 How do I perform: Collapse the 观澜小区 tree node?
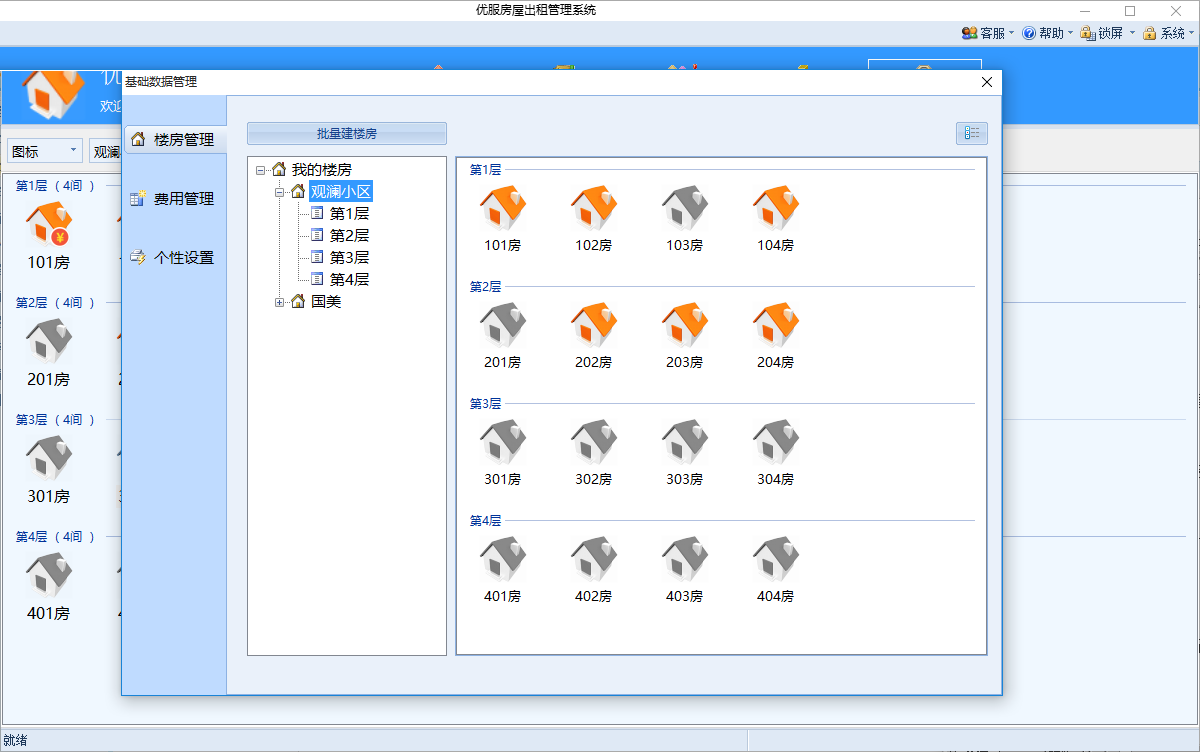(280, 192)
